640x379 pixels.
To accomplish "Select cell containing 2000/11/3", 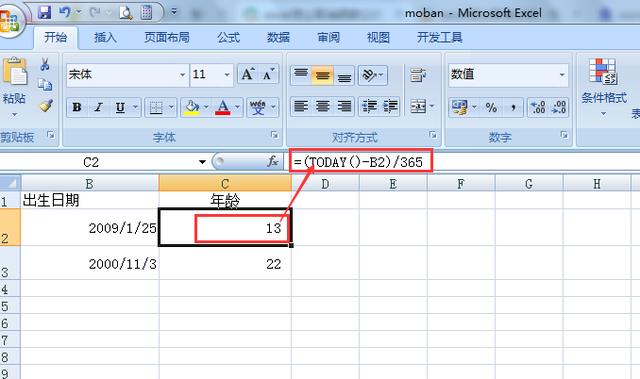I will (90, 263).
